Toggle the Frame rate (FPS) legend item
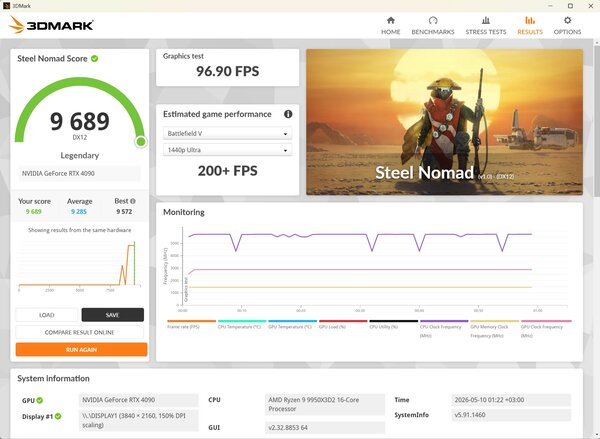The height and width of the screenshot is (439, 600). click(191, 324)
